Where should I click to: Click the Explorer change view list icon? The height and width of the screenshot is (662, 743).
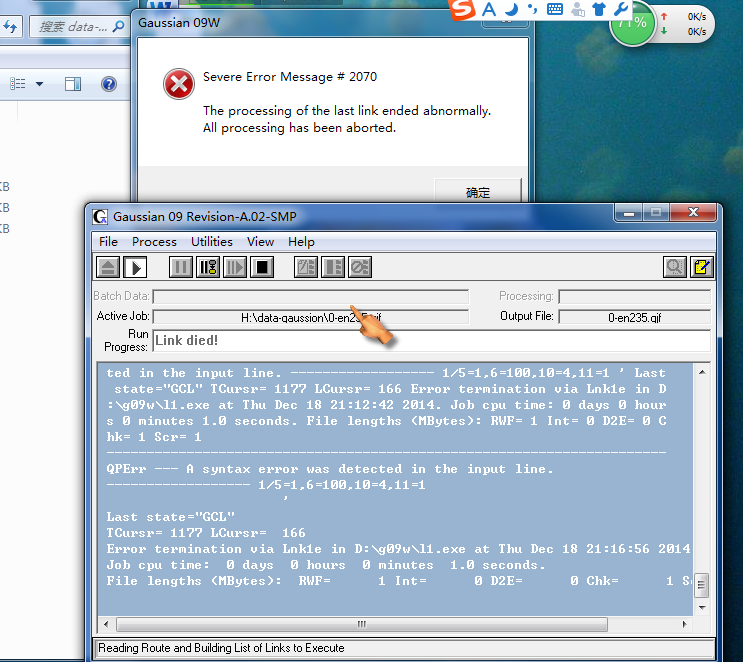coord(18,84)
